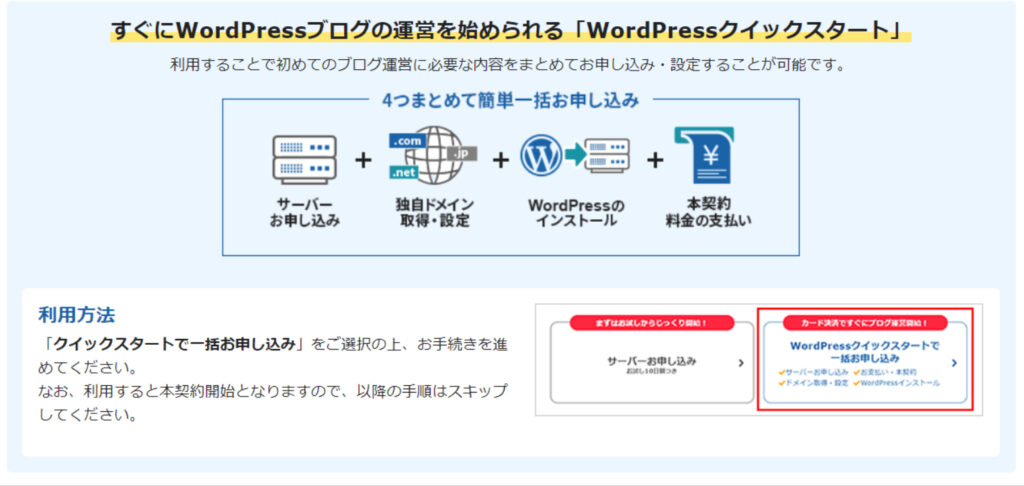The height and width of the screenshot is (486, 1024).
Task: Click the .com domain tag
Action: [408, 141]
